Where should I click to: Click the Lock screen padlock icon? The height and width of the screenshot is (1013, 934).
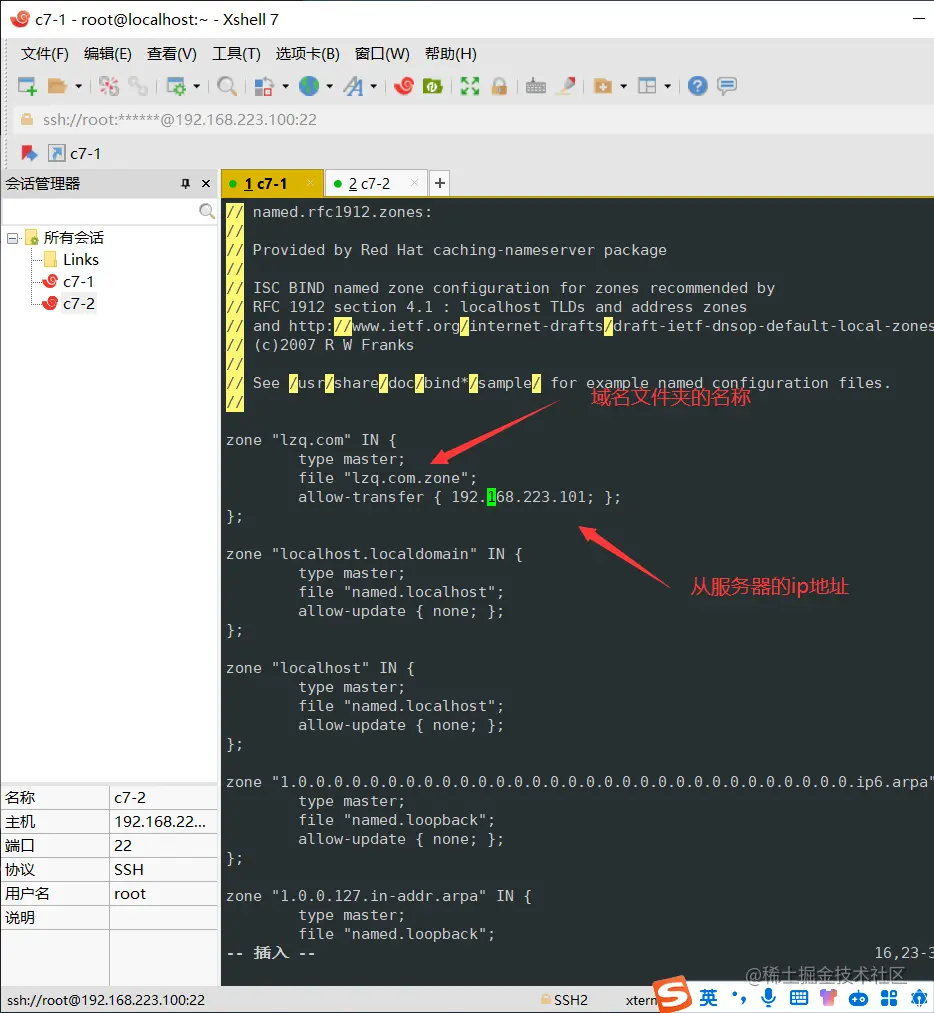coord(499,86)
